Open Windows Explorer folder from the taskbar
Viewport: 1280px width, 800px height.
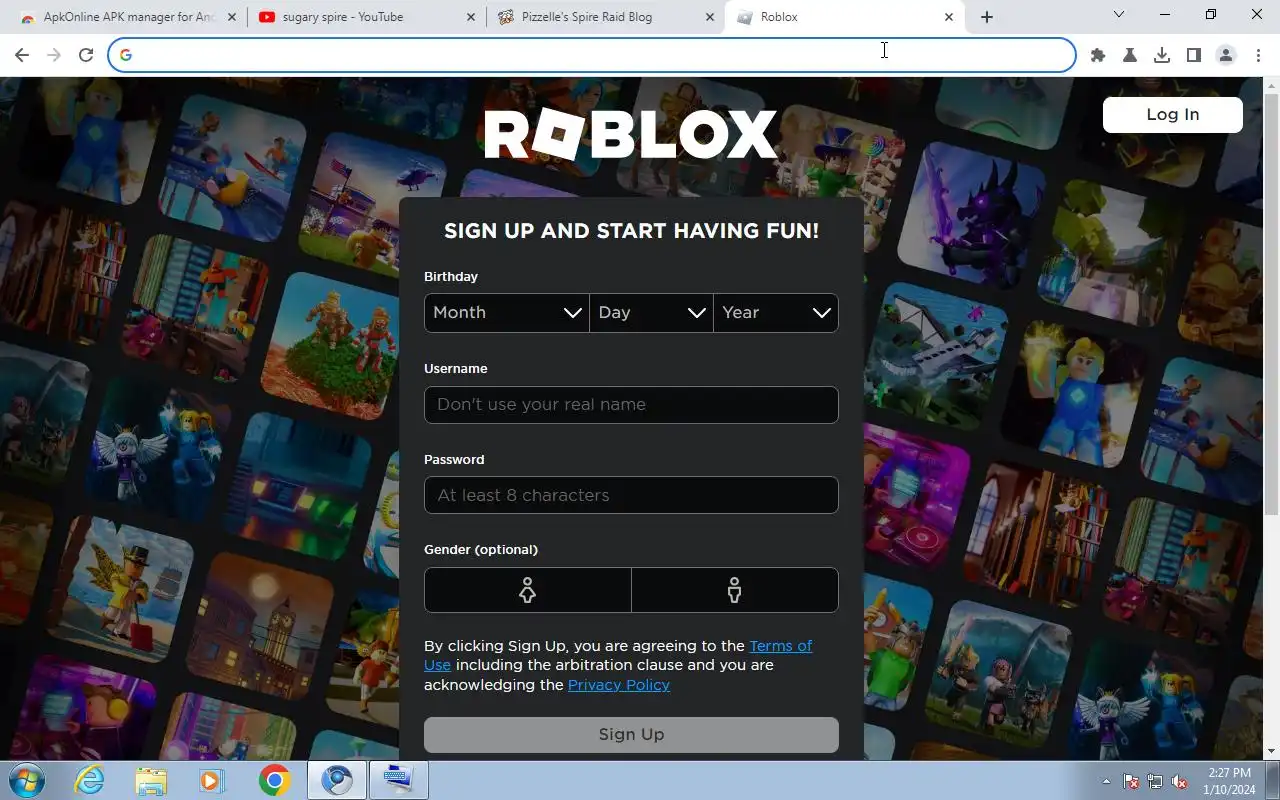pyautogui.click(x=151, y=780)
